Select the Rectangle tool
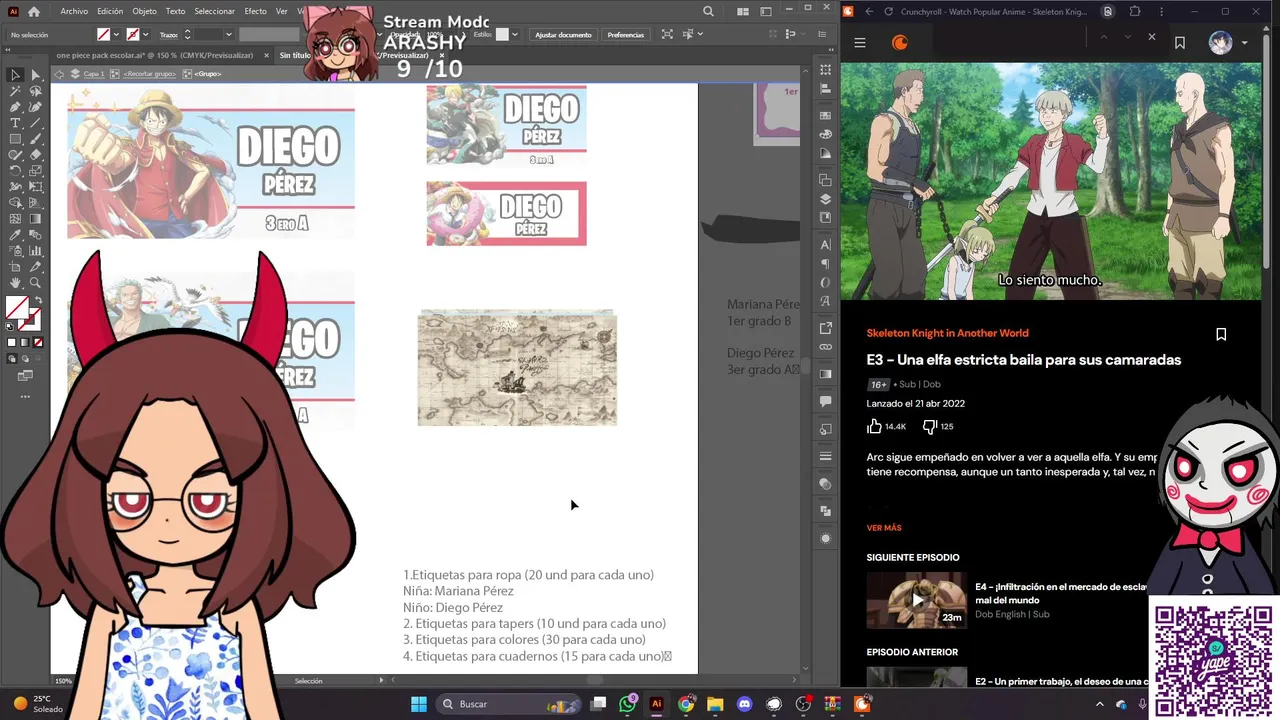Viewport: 1280px width, 720px height. 15,139
